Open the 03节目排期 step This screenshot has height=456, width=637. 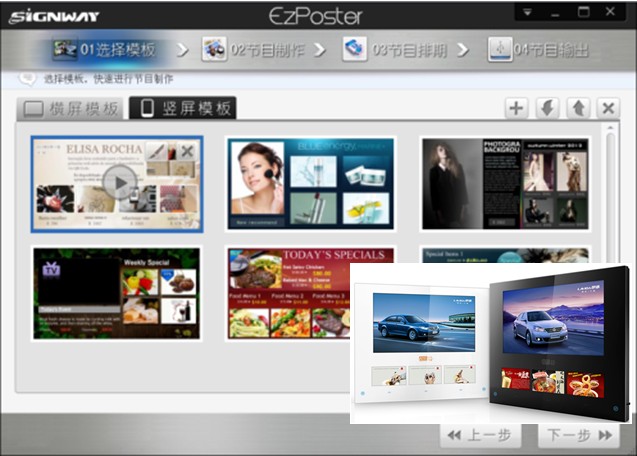394,50
